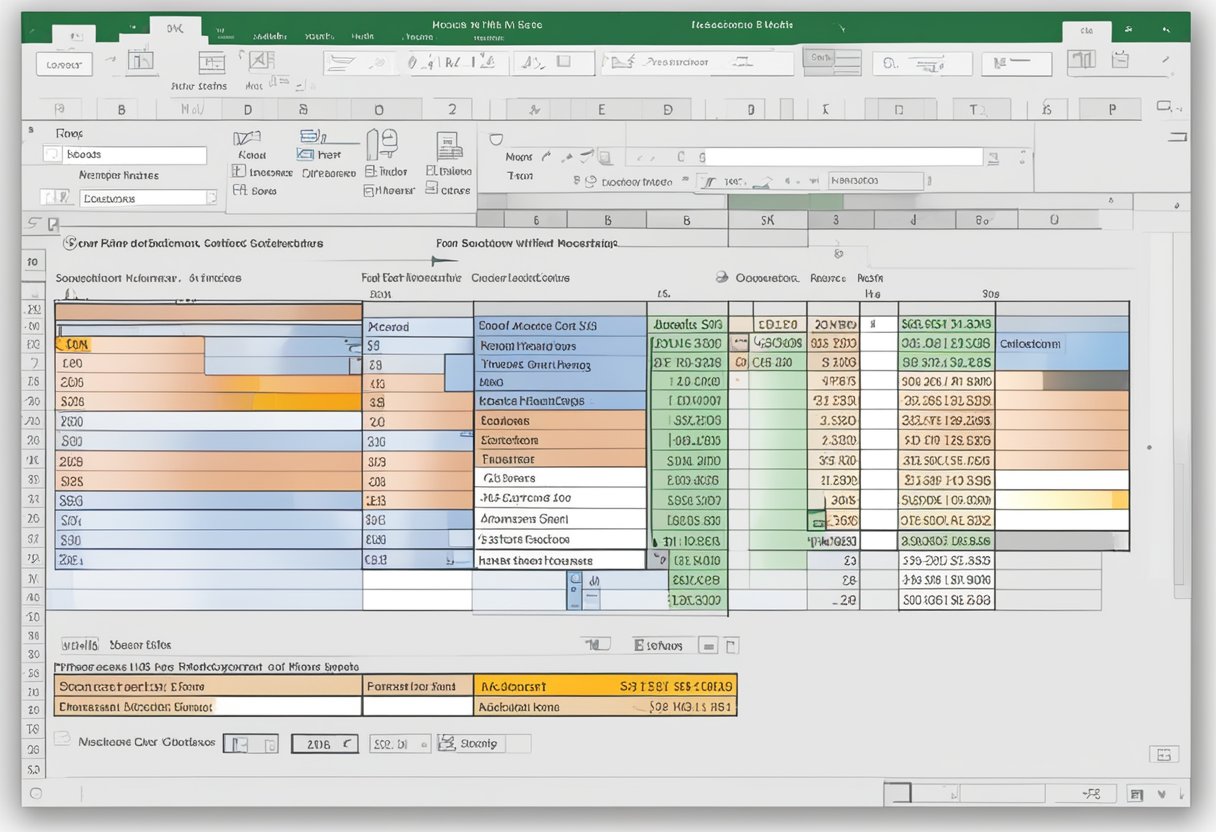Toggle the checkbox left of the Boods field

click(52, 155)
